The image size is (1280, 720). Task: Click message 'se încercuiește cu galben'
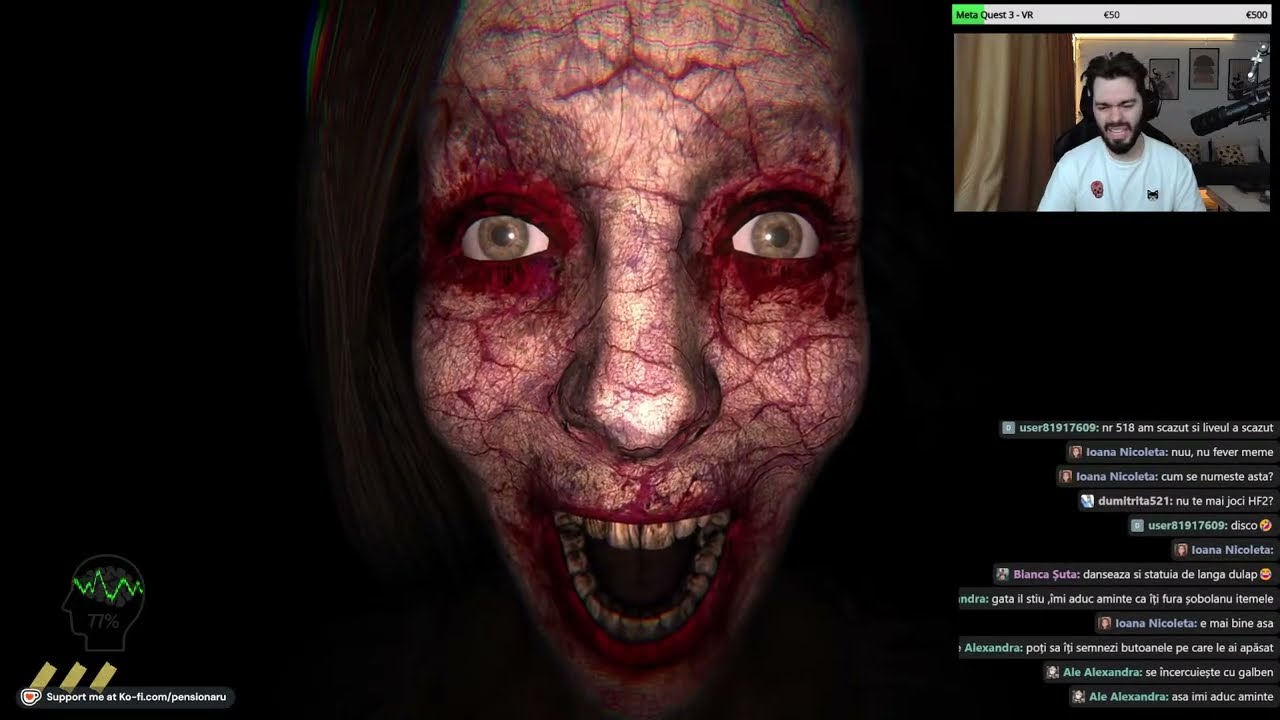(x=1210, y=673)
